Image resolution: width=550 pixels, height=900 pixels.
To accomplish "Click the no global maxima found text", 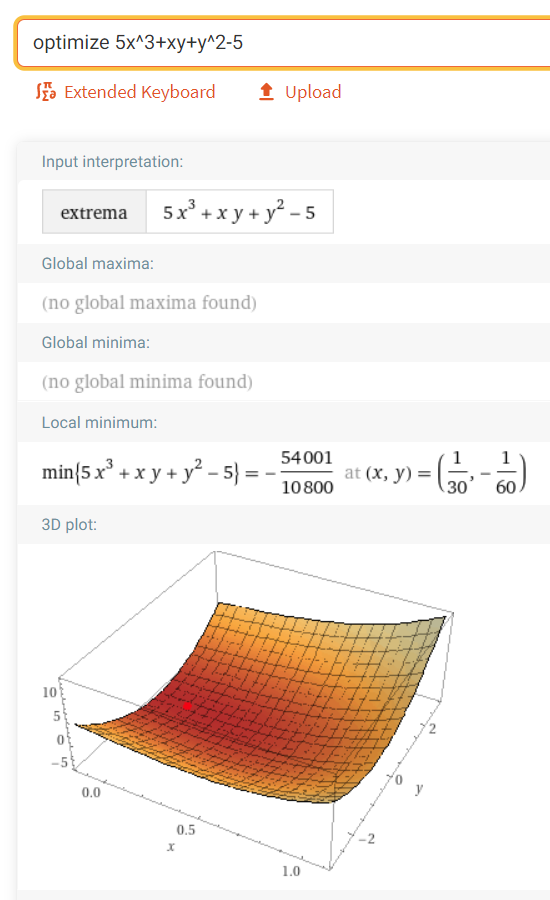I will (149, 302).
